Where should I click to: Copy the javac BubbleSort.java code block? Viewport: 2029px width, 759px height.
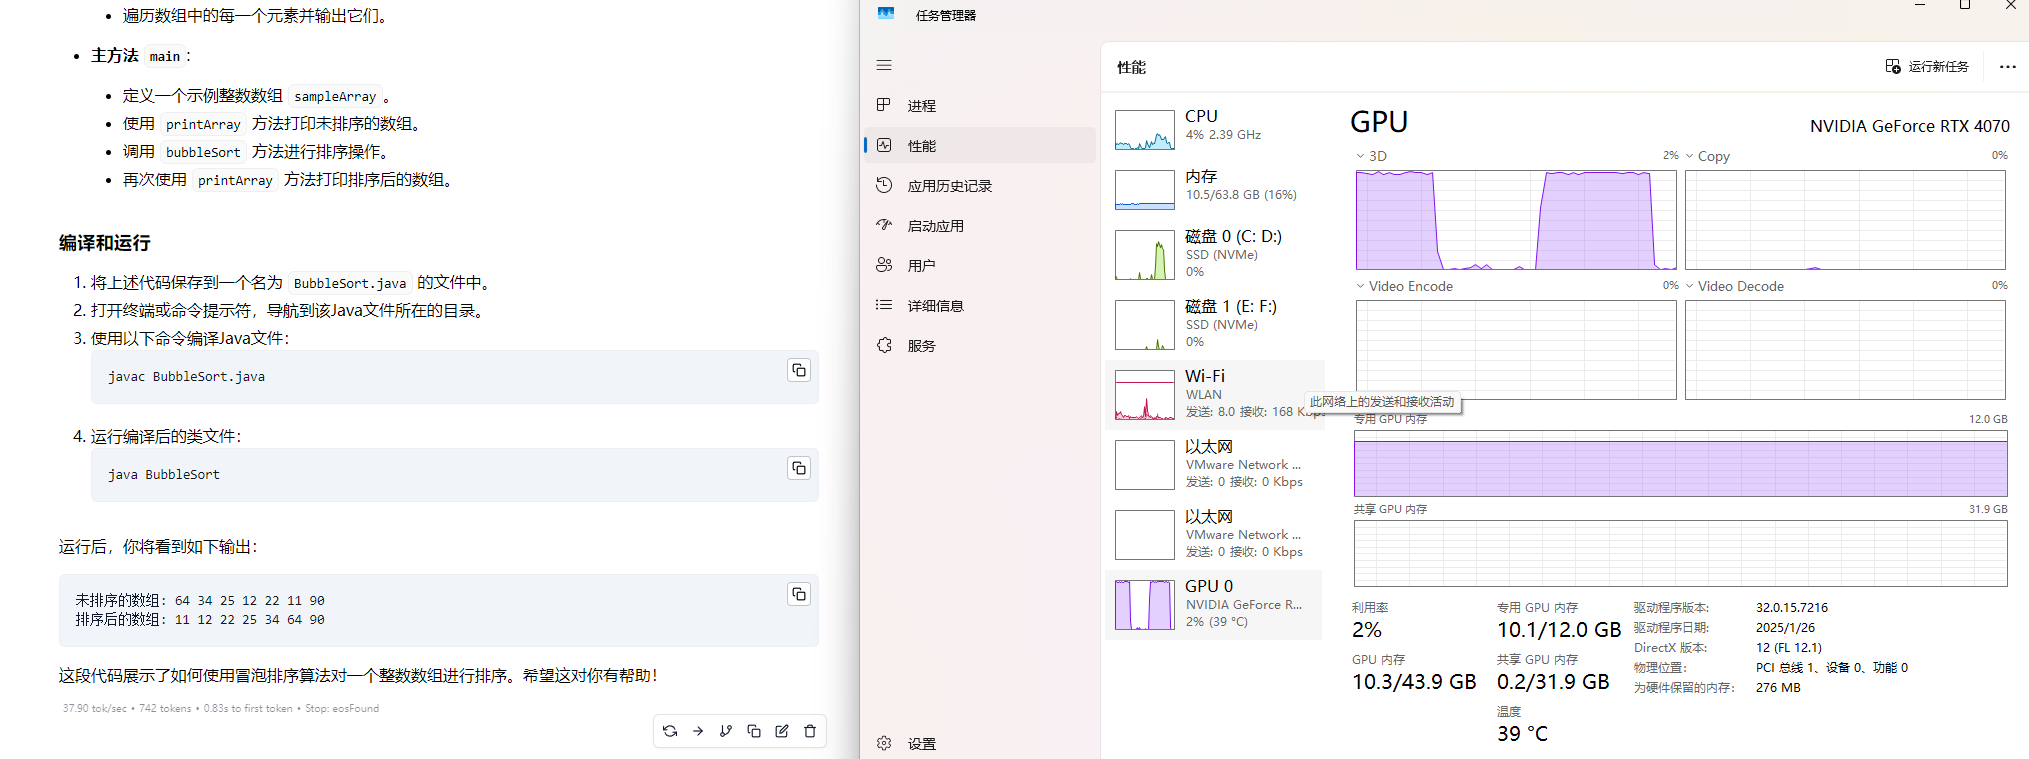(798, 371)
